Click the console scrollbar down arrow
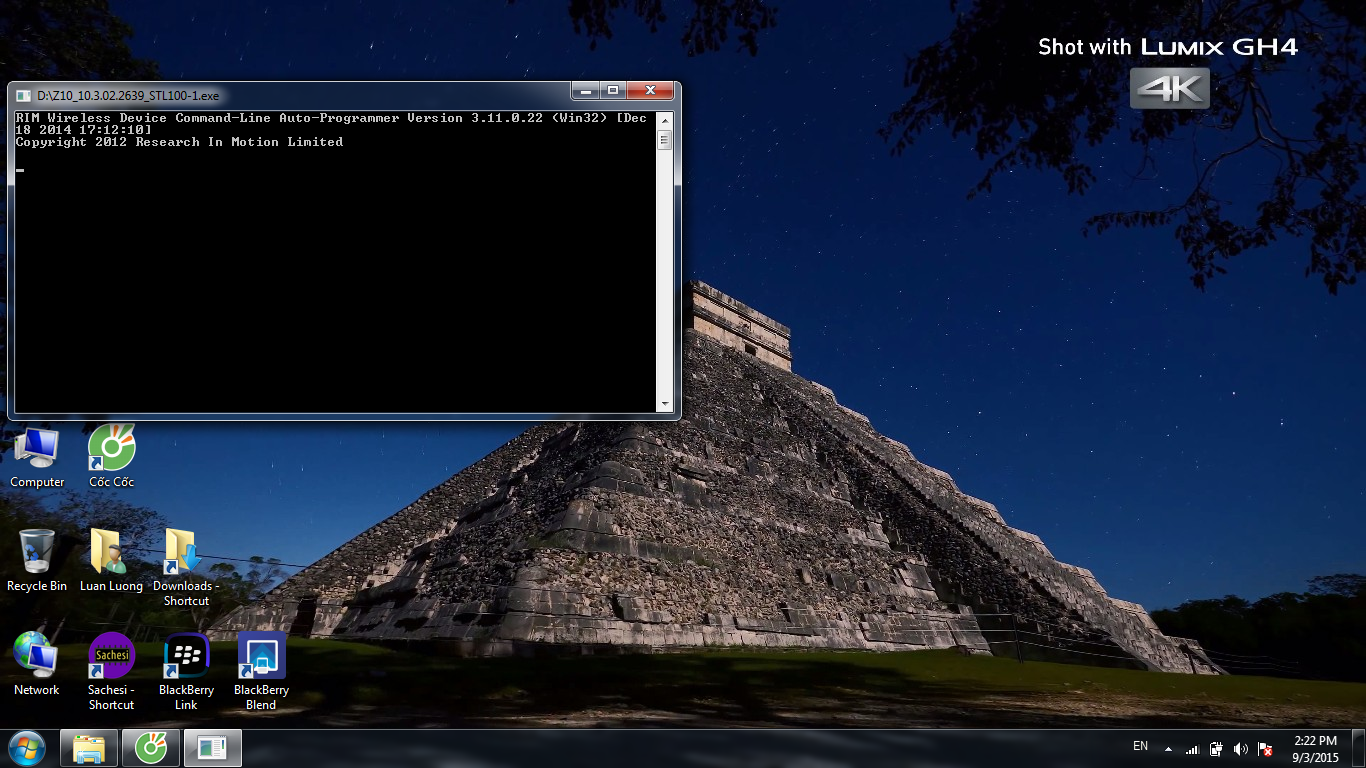The image size is (1366, 768). [x=665, y=405]
